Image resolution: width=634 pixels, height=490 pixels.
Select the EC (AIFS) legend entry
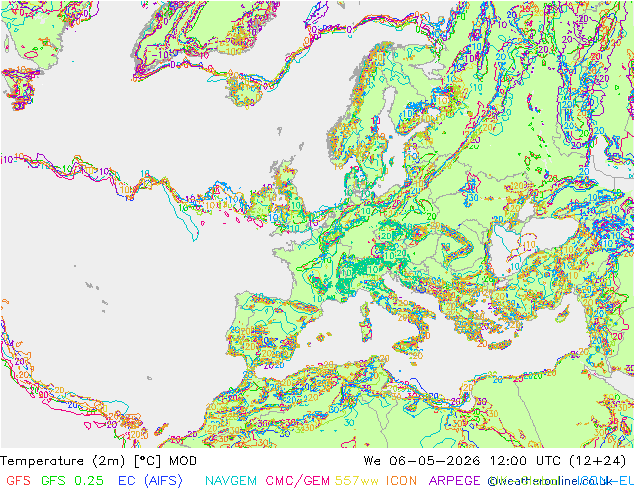(x=150, y=480)
